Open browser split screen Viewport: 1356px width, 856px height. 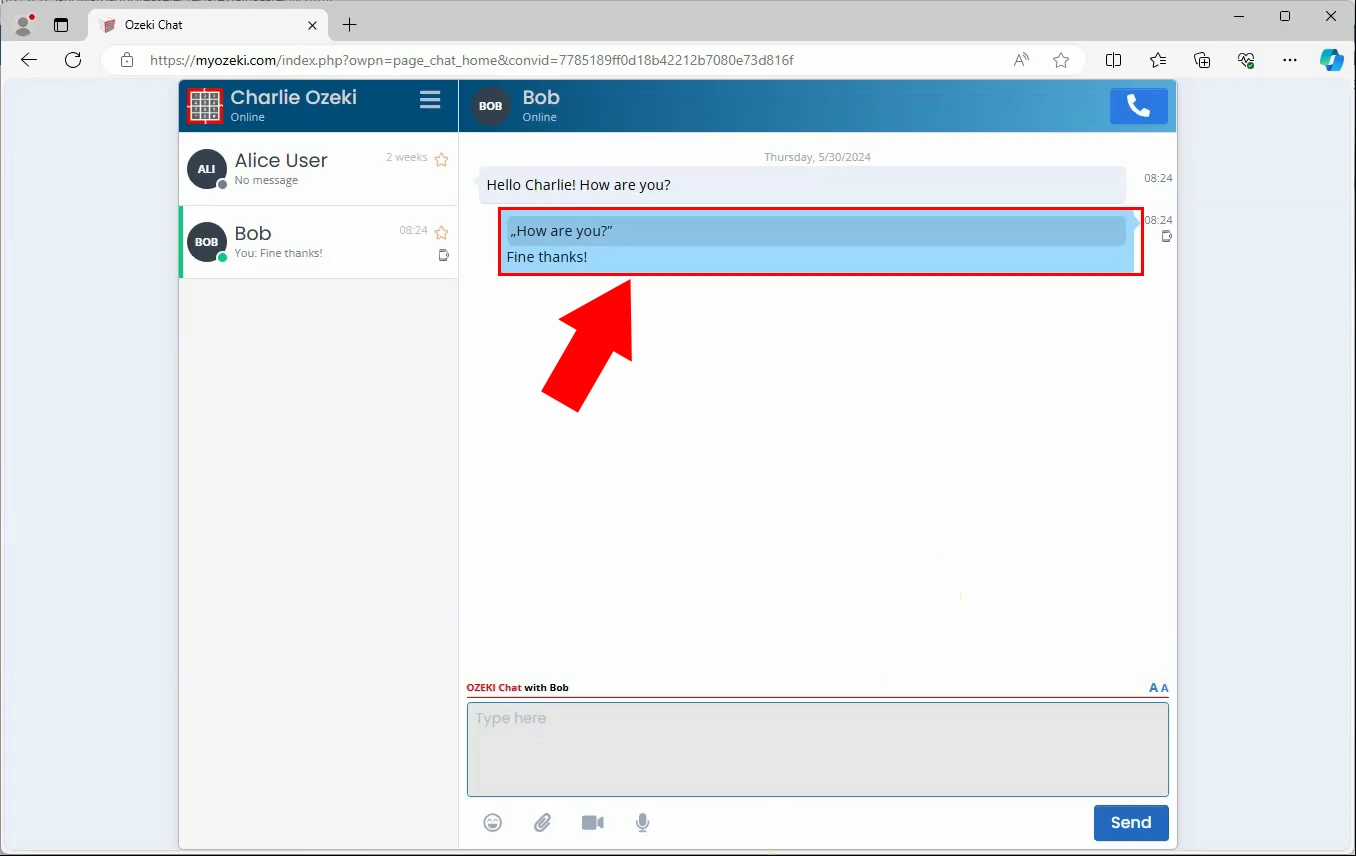tap(1113, 60)
